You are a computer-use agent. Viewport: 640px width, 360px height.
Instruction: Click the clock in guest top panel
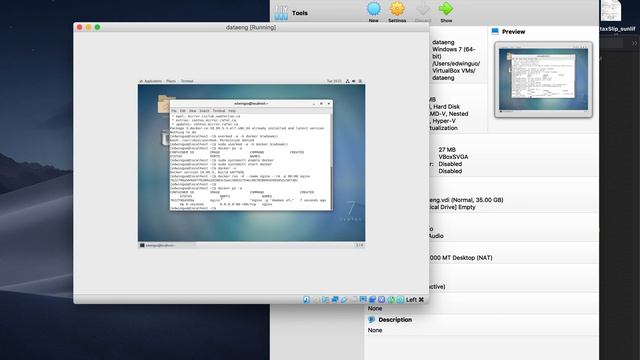point(334,81)
